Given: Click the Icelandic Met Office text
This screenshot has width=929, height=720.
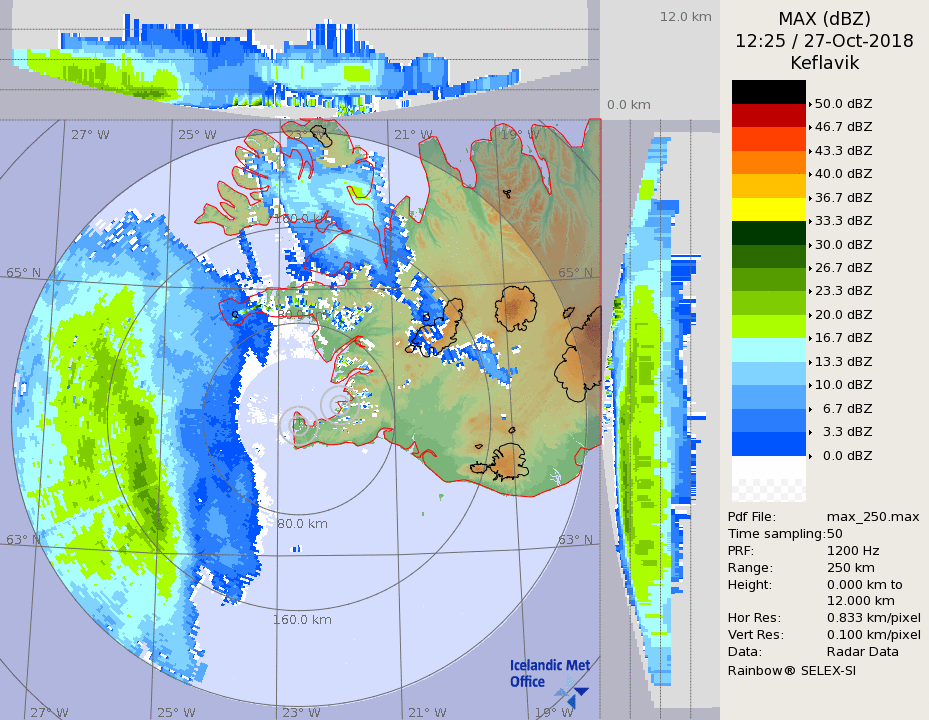Looking at the screenshot, I should click(x=549, y=673).
